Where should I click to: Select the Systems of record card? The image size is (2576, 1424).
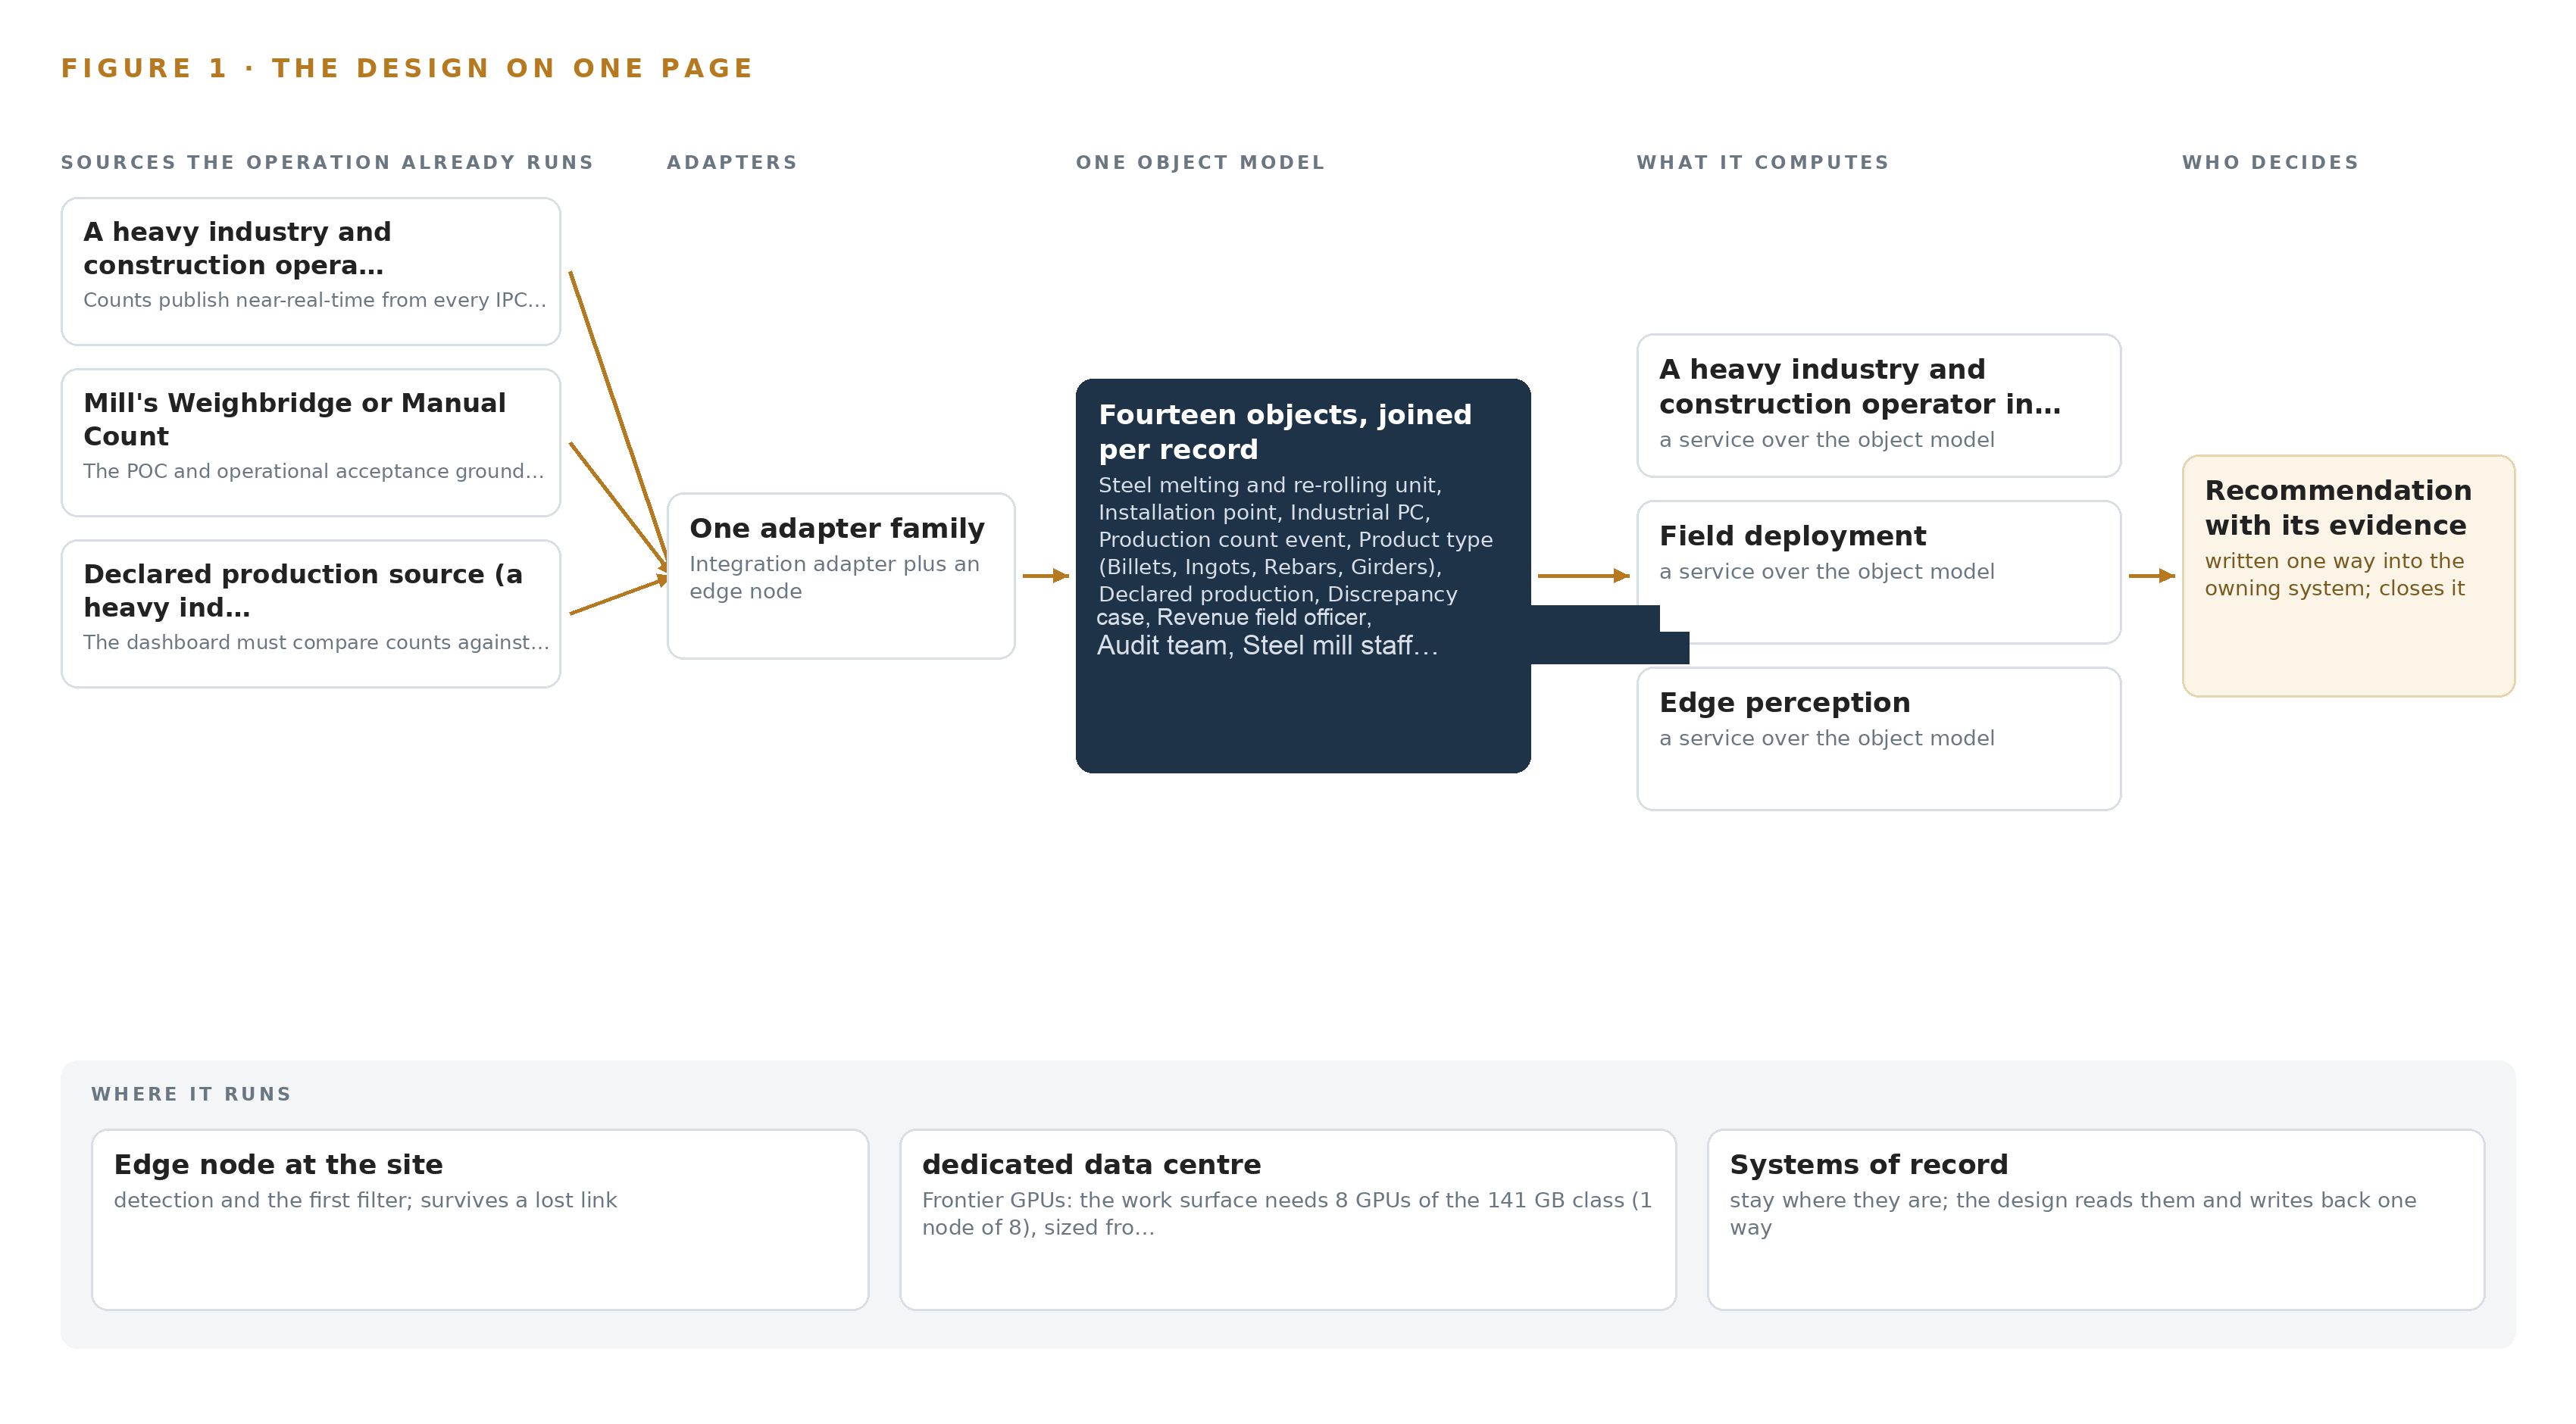point(2096,1219)
